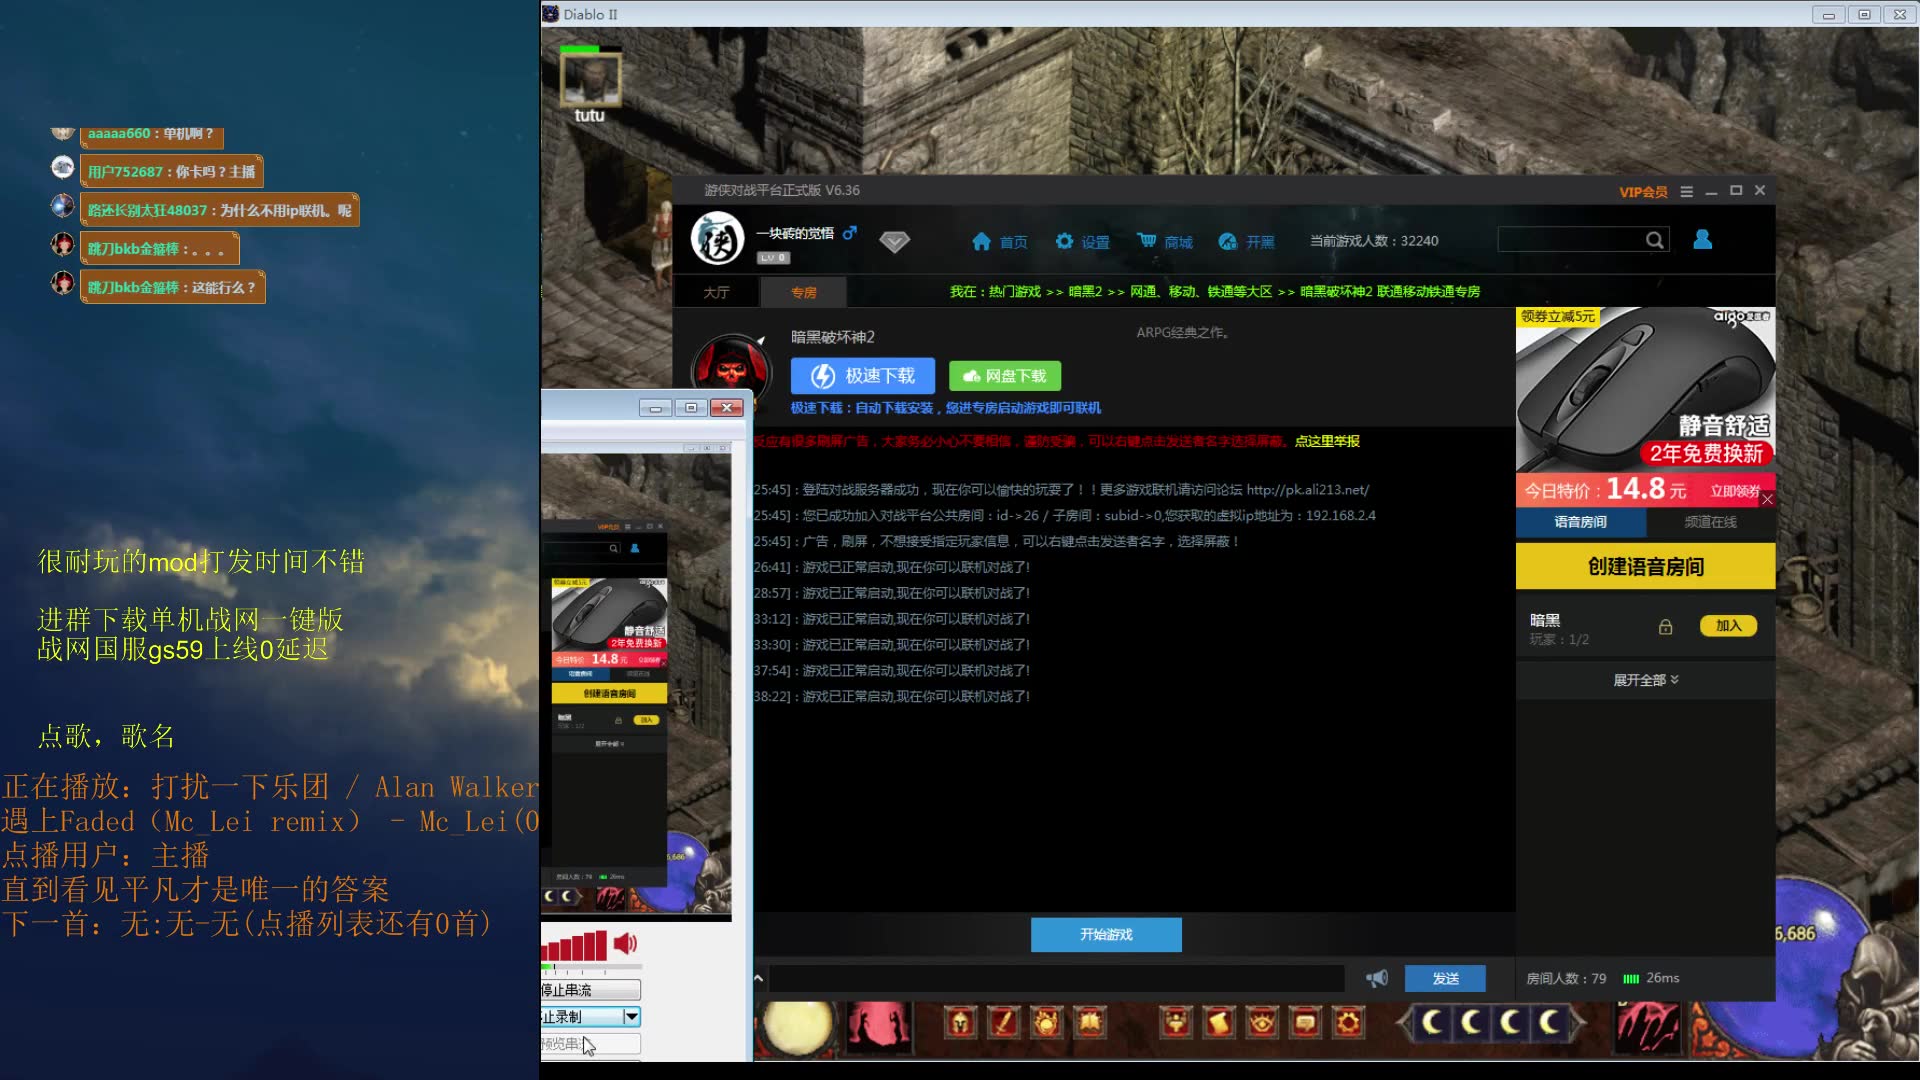Select the last moon belt slot
Viewport: 1920px width, 1080px height.
point(1548,1022)
